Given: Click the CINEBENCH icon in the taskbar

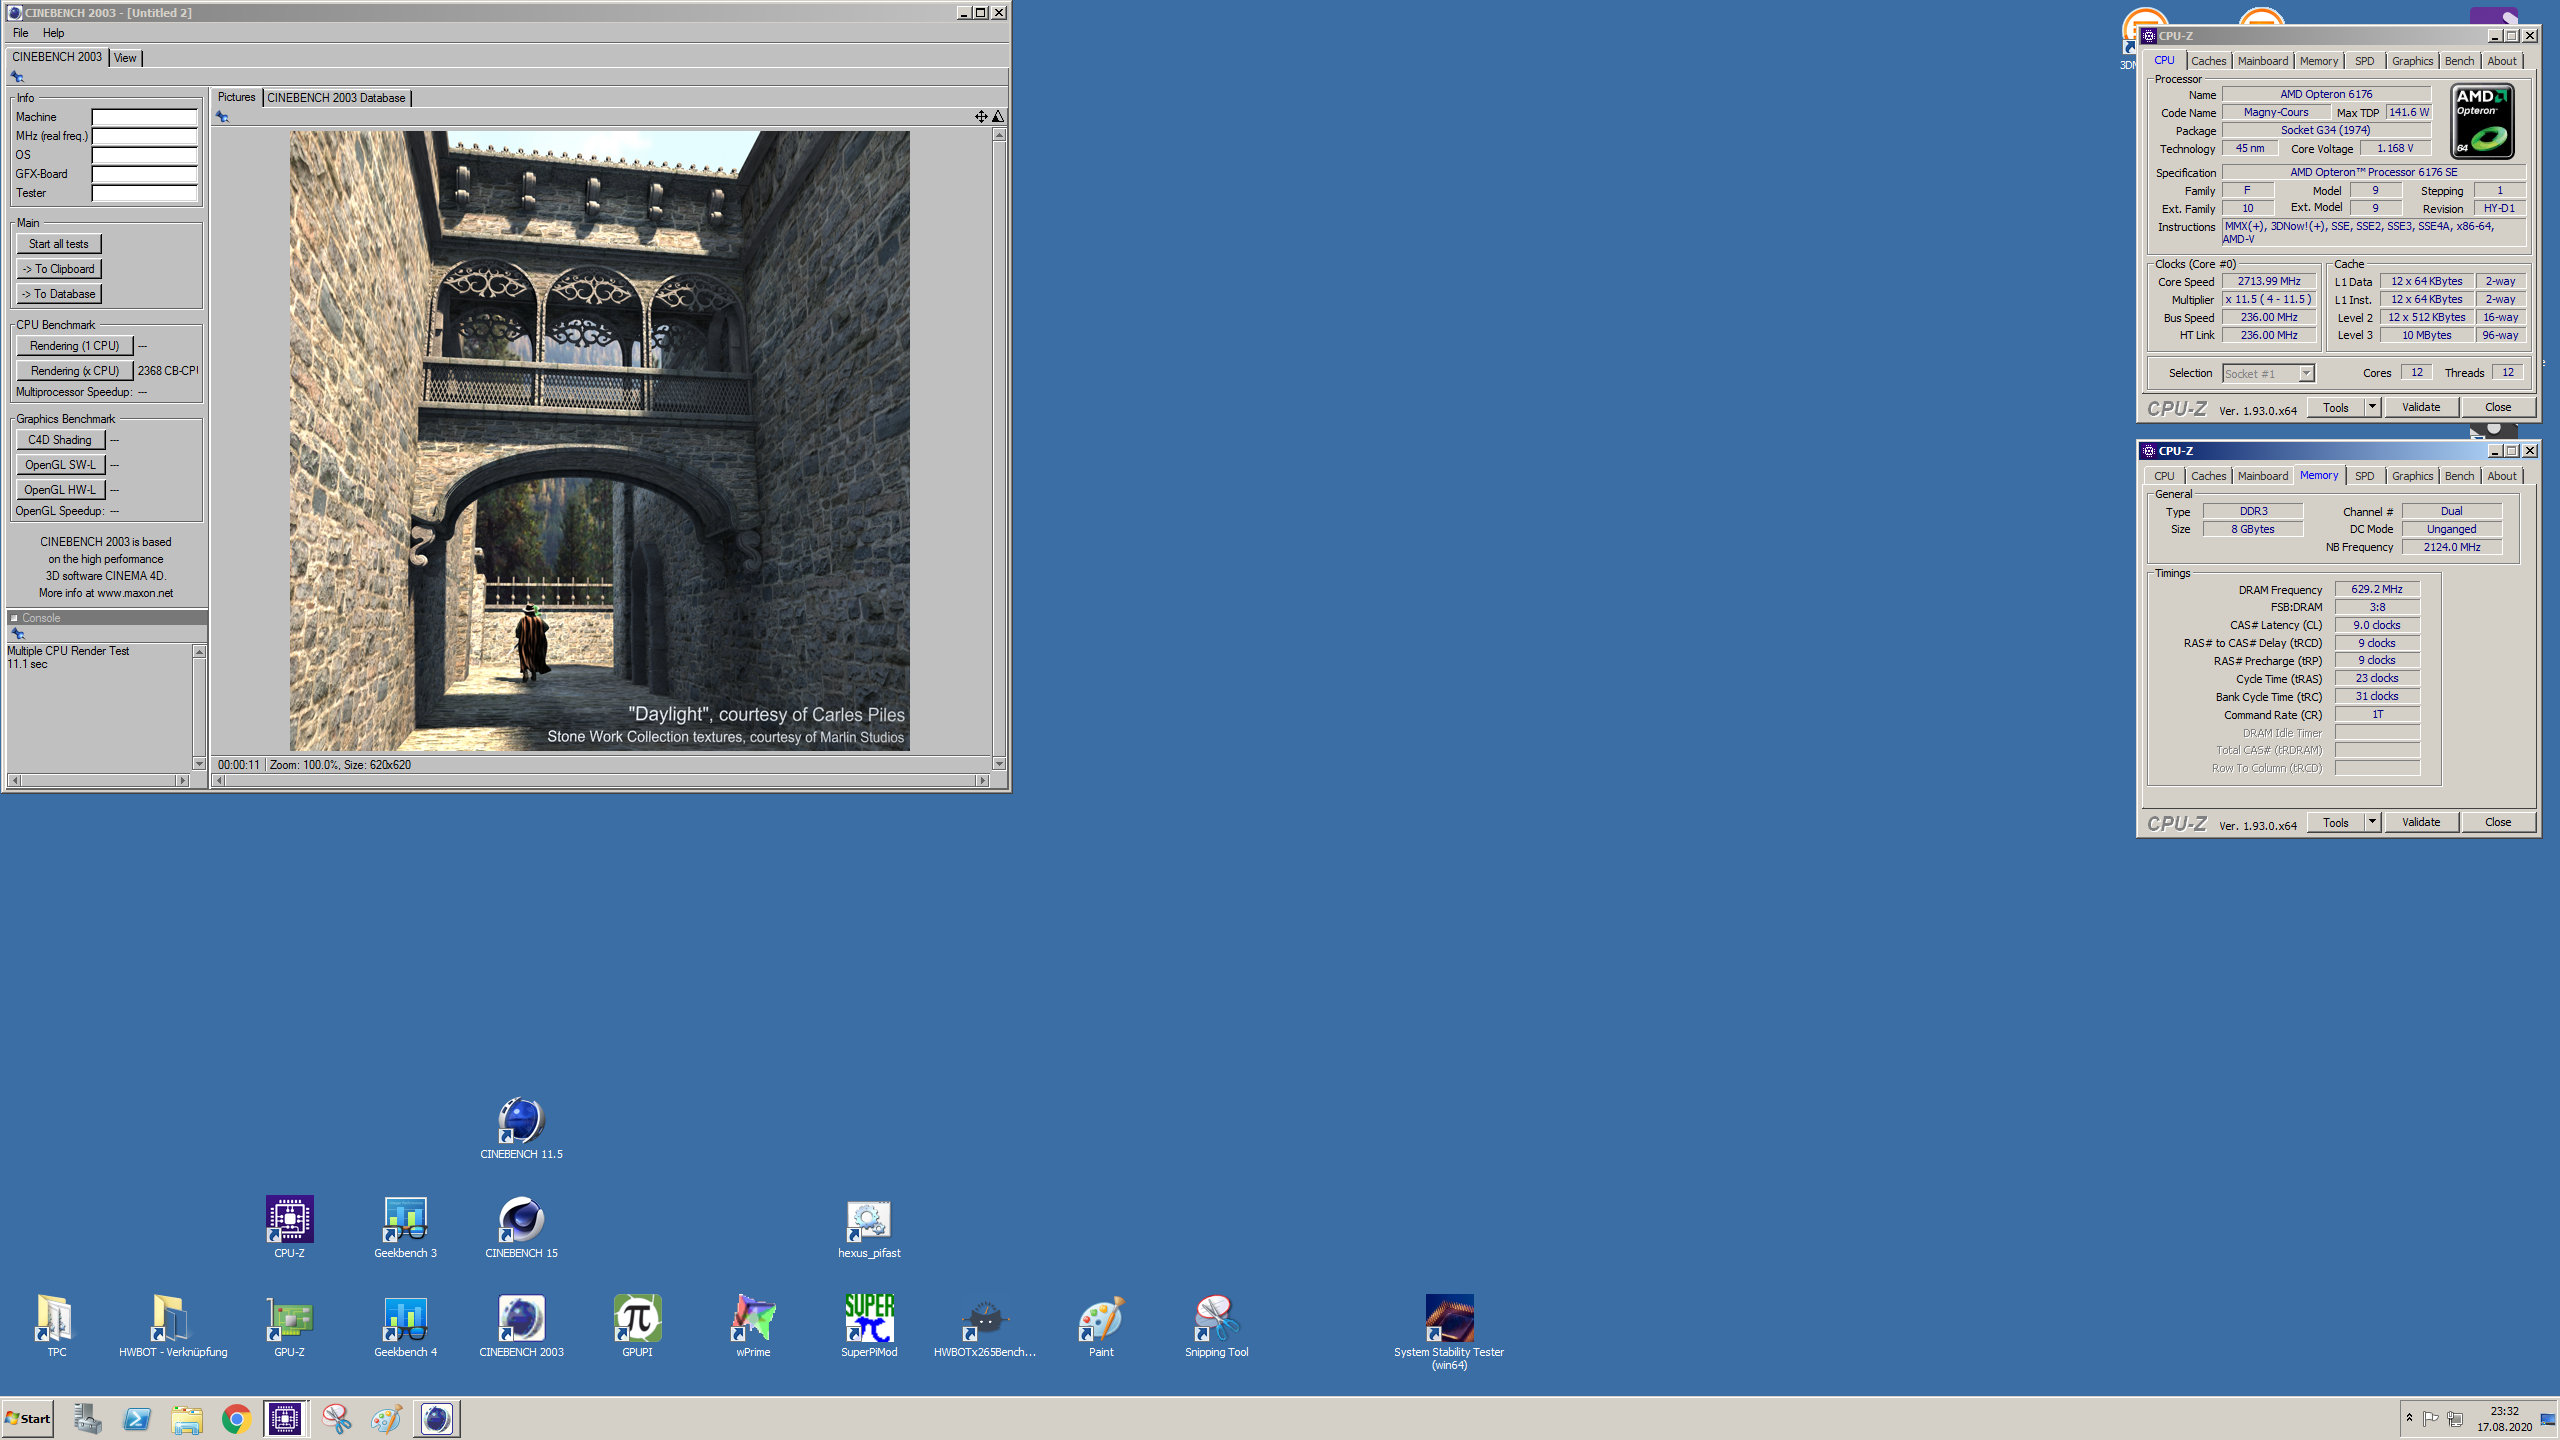Looking at the screenshot, I should click(436, 1419).
